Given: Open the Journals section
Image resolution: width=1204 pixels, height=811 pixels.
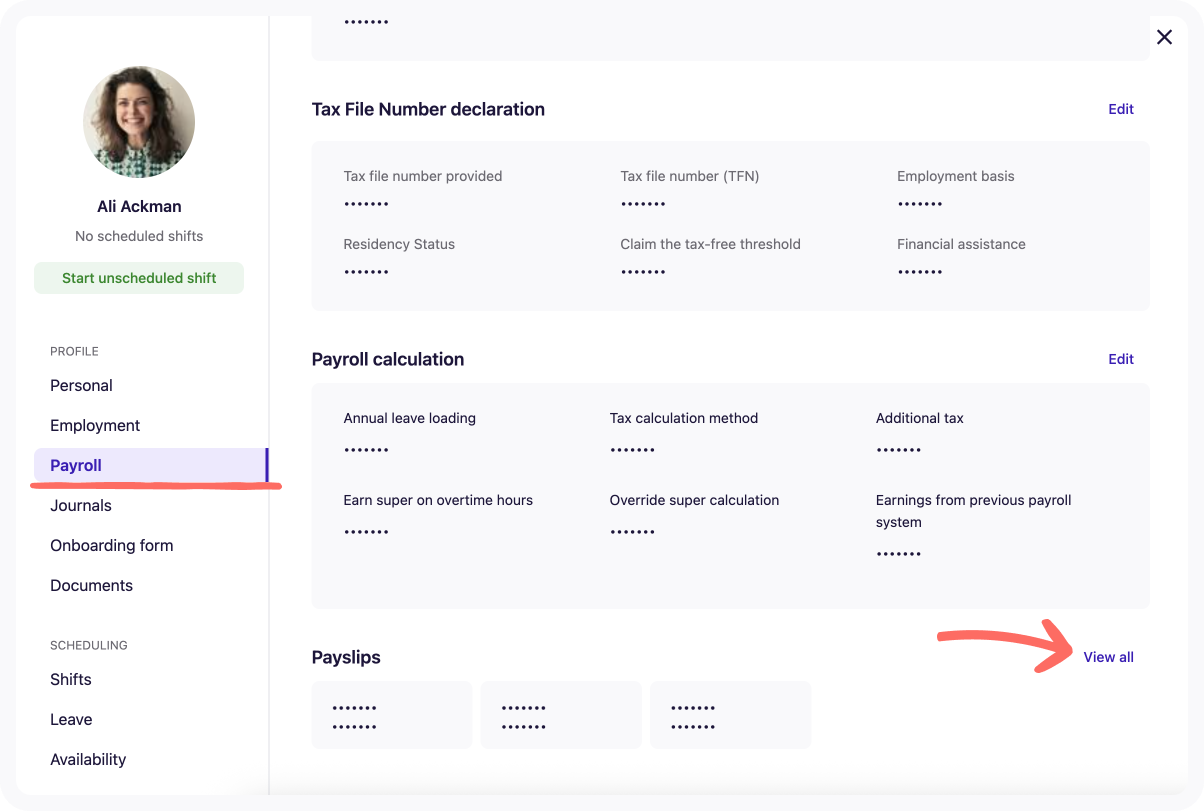Looking at the screenshot, I should click(81, 505).
